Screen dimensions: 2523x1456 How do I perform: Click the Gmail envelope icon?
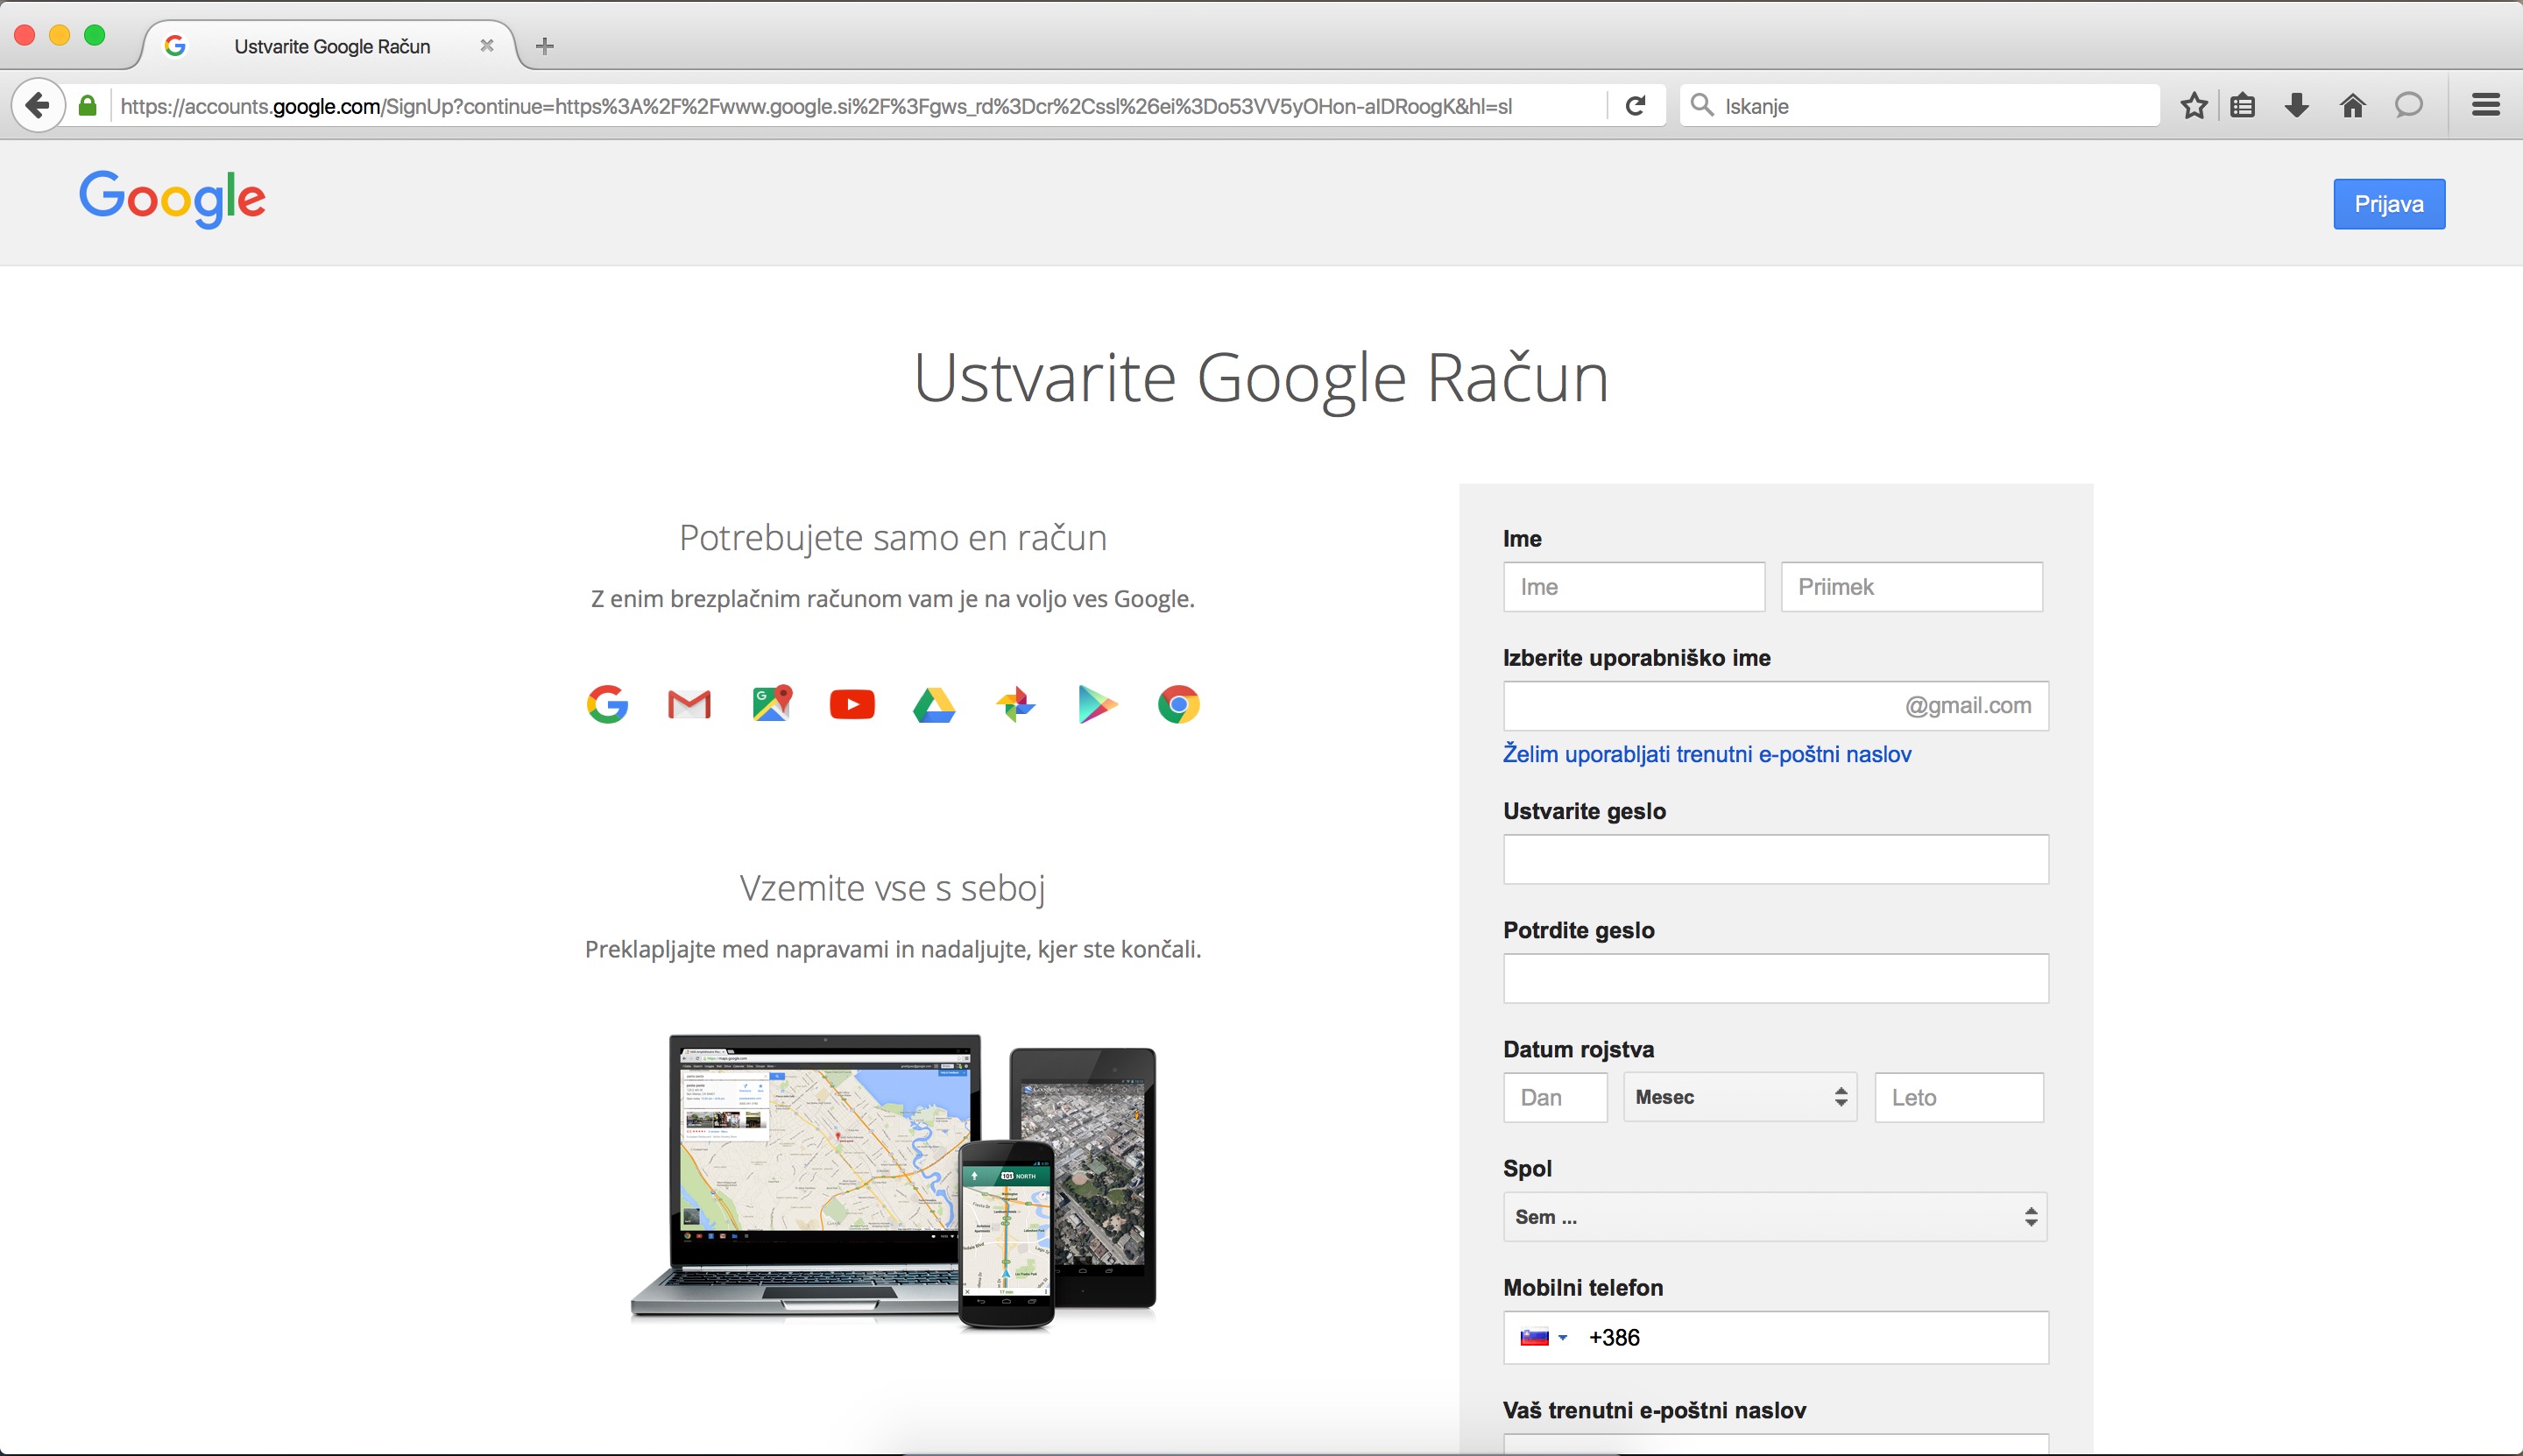689,704
